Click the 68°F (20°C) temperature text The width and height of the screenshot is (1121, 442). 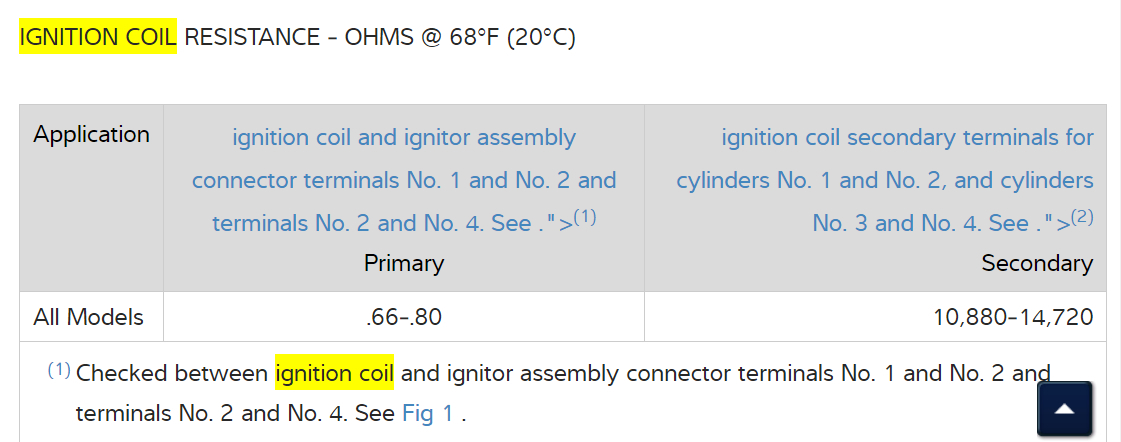point(515,38)
